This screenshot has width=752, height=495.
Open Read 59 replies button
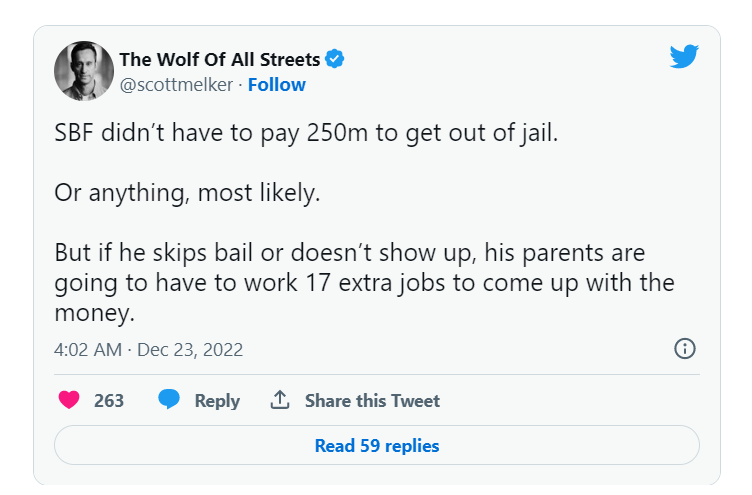(x=376, y=445)
